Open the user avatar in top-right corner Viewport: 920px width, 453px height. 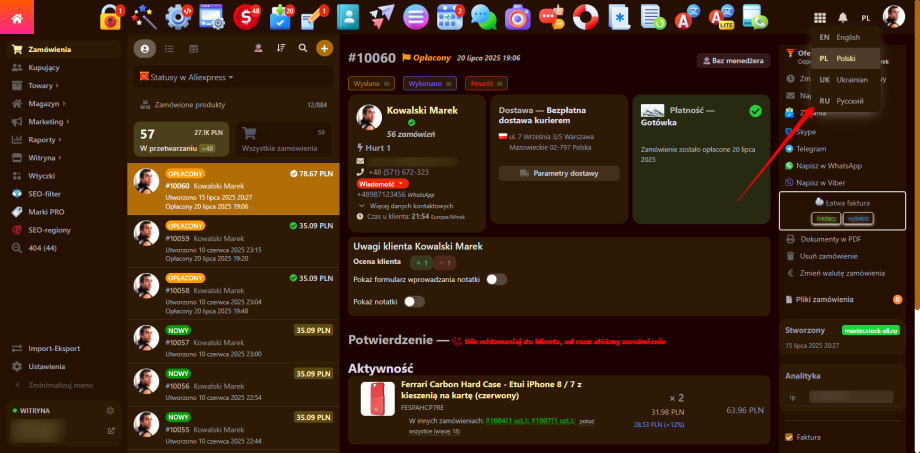tap(894, 17)
